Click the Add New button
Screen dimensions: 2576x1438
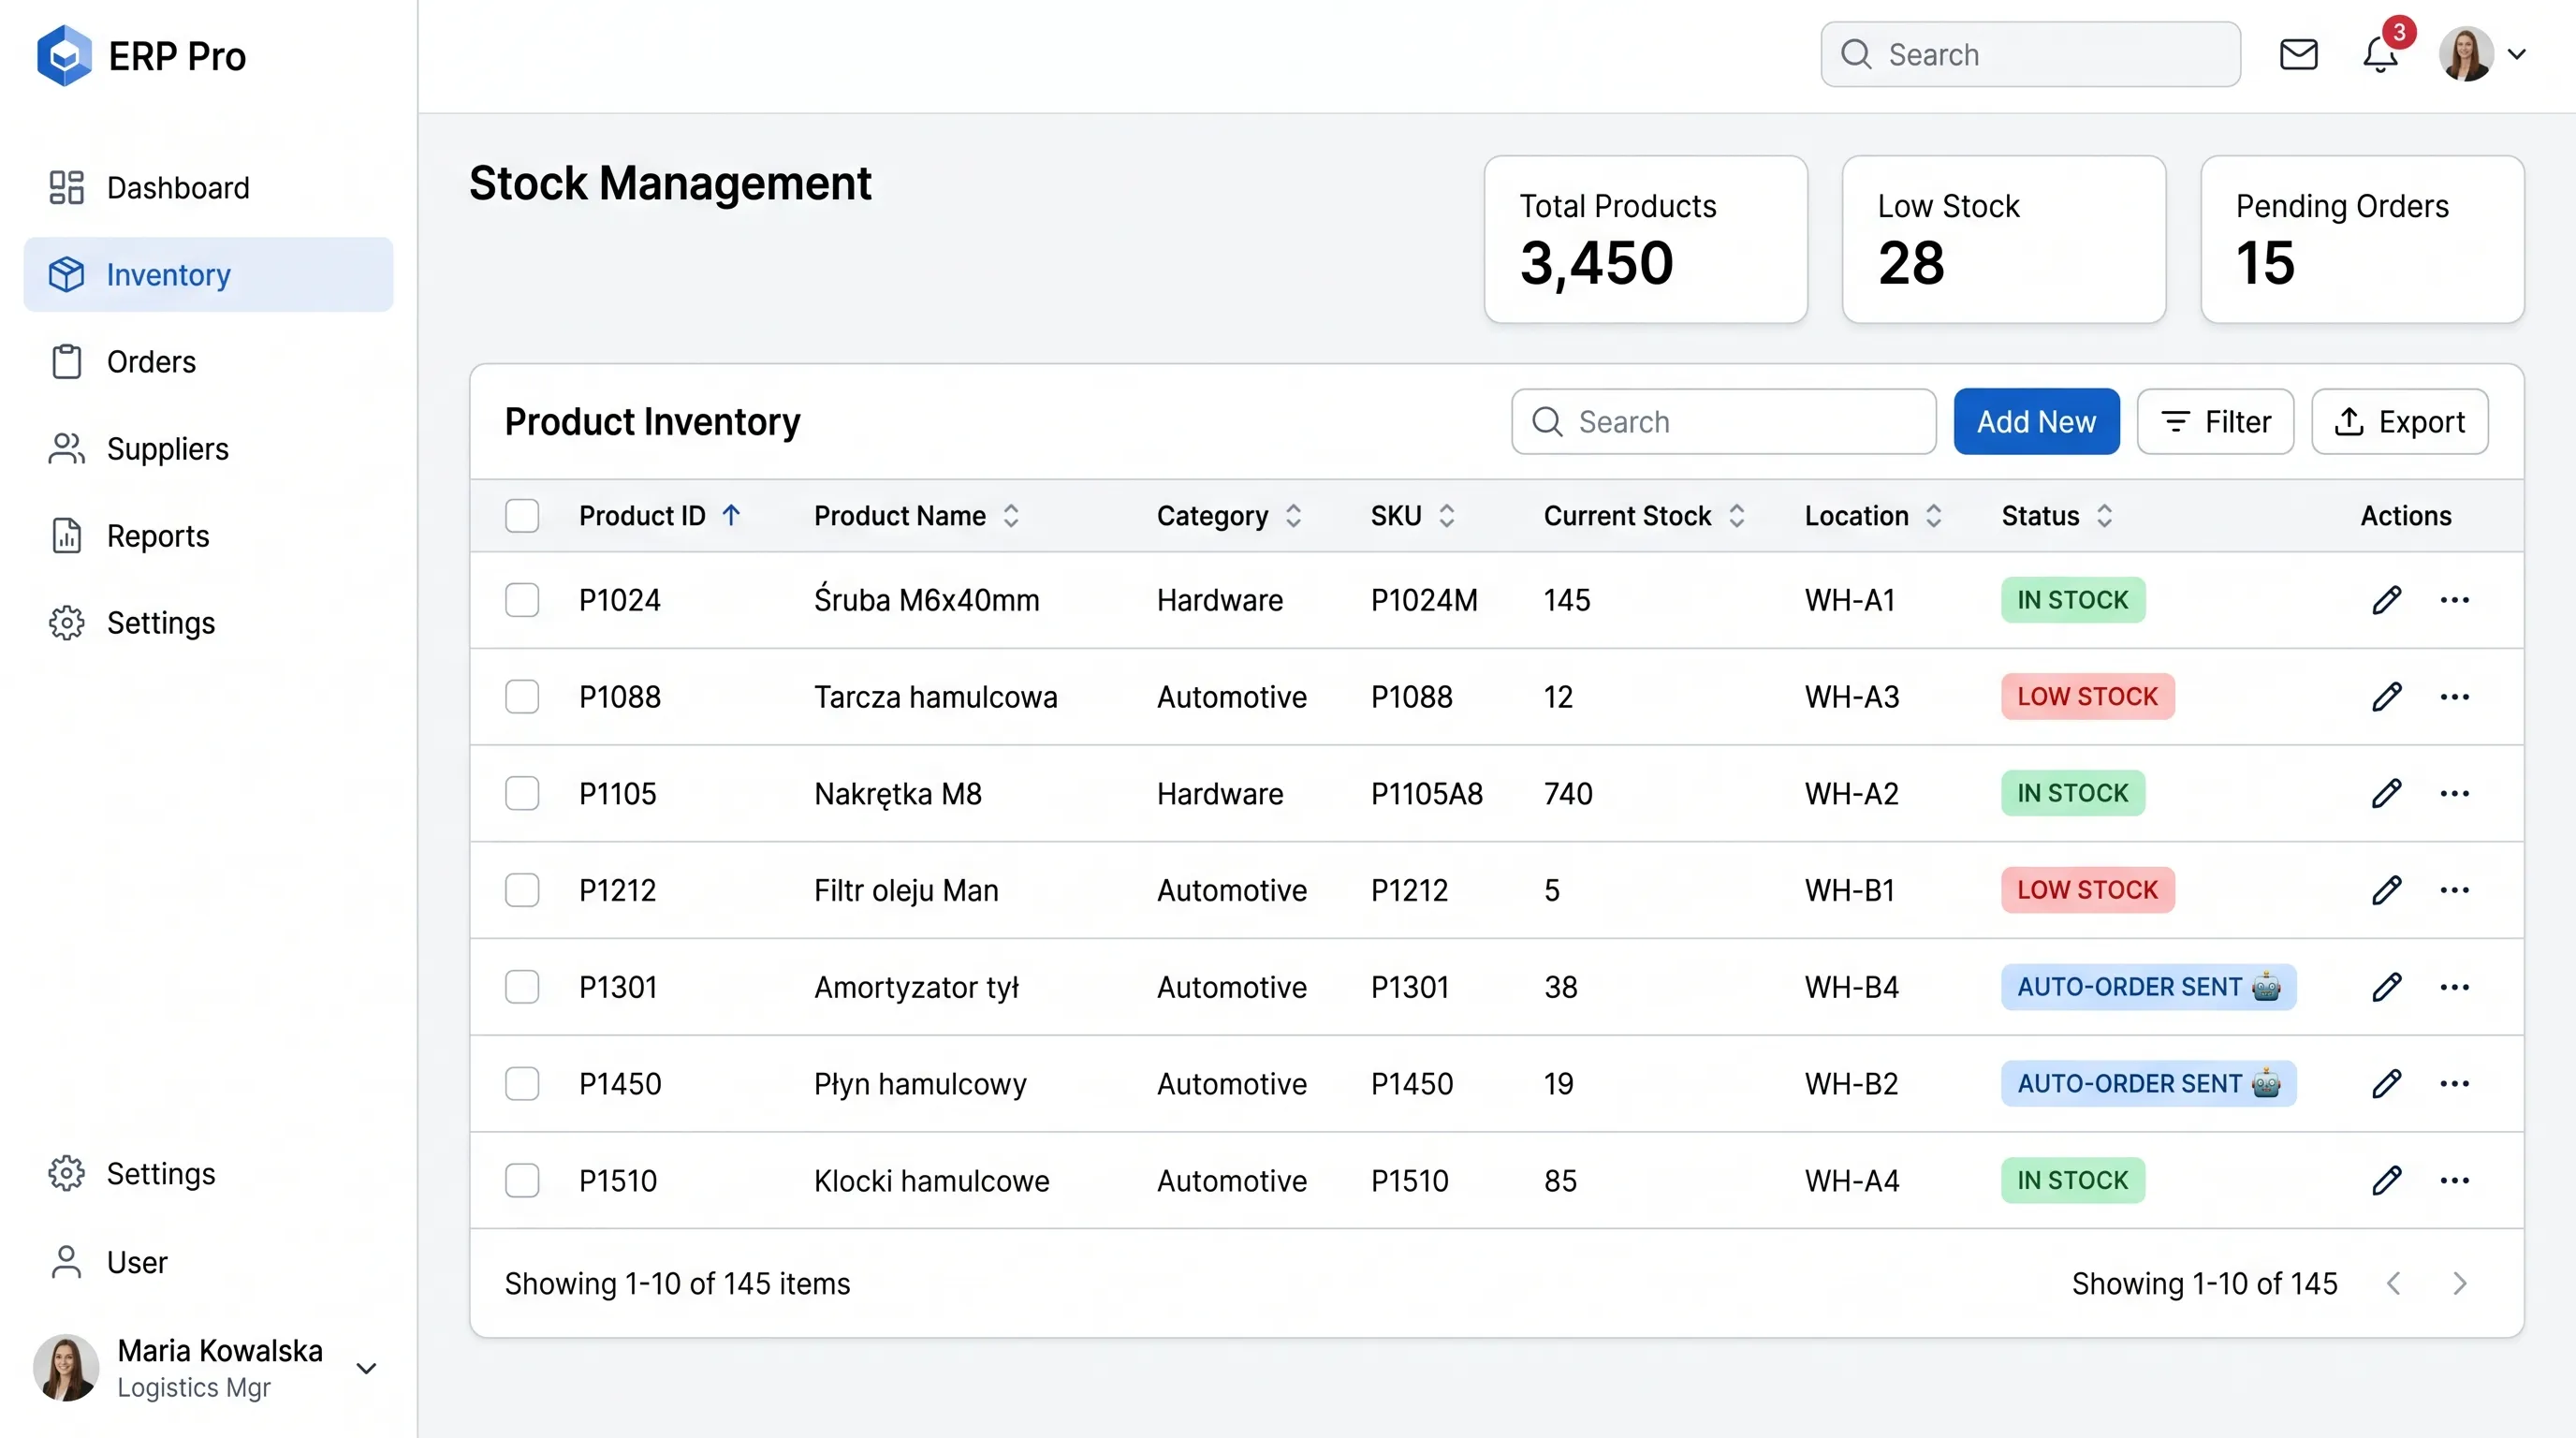coord(2036,422)
